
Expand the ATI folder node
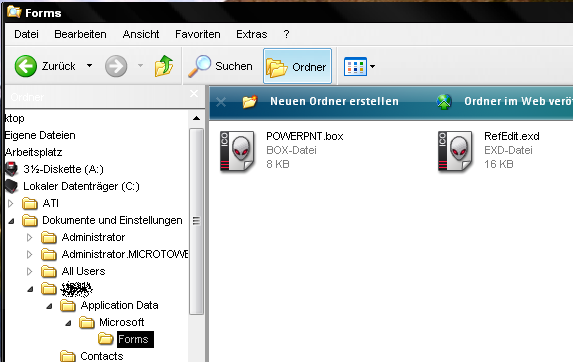coord(11,203)
